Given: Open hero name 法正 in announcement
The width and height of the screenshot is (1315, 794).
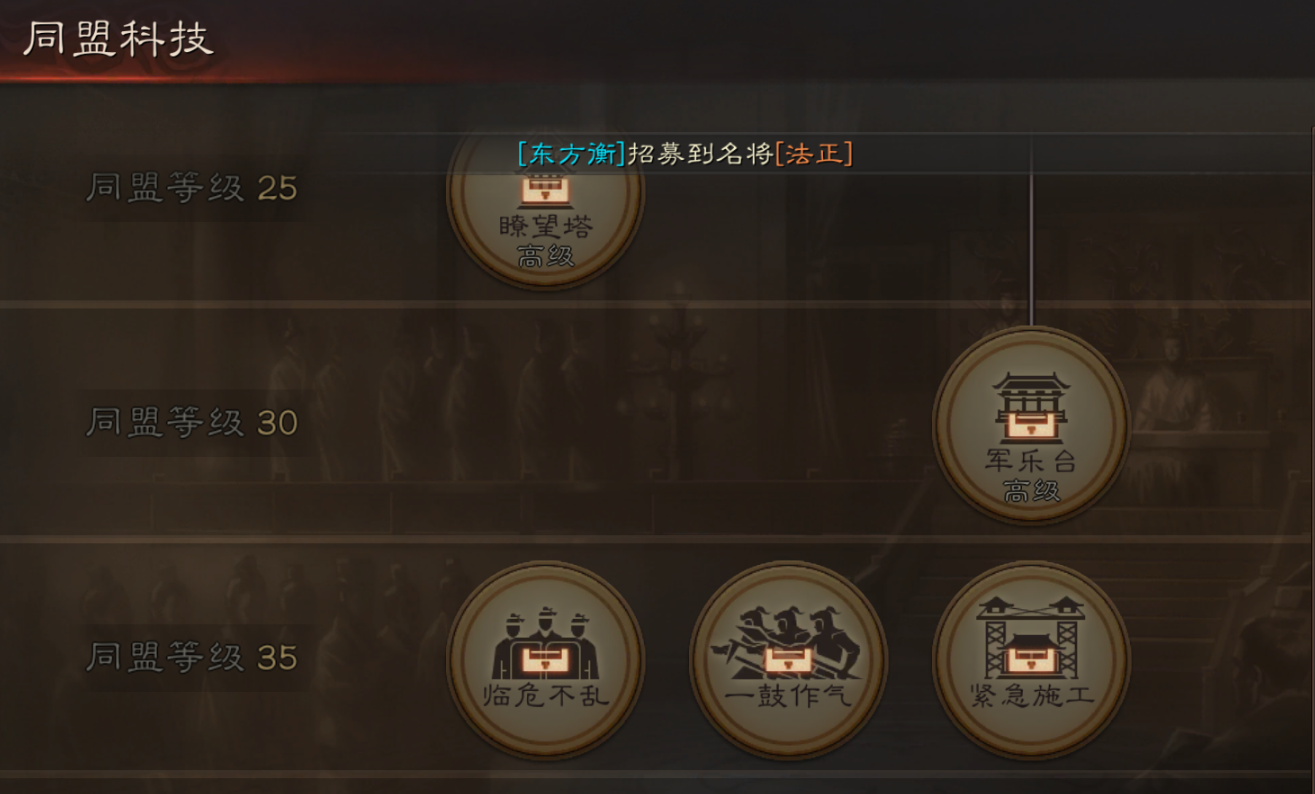Looking at the screenshot, I should coord(813,154).
